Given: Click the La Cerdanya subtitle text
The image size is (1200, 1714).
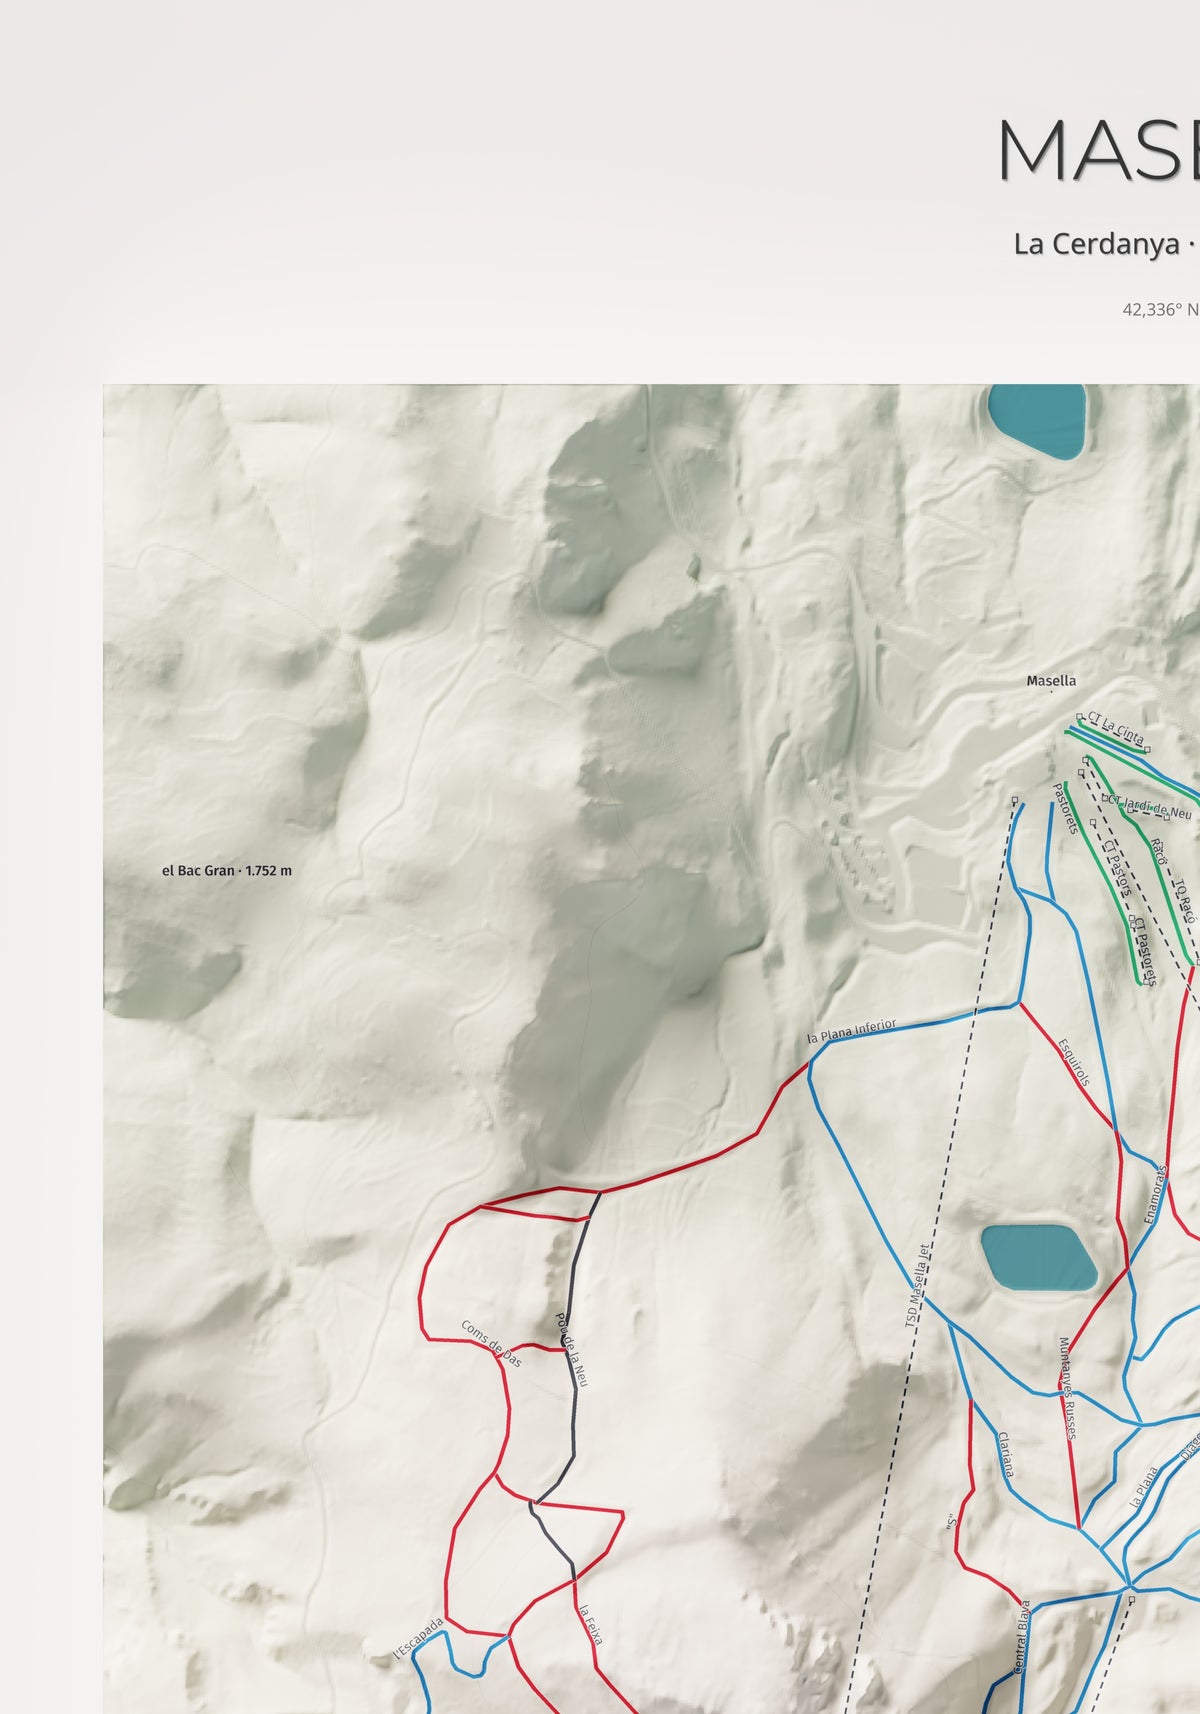Looking at the screenshot, I should [1096, 243].
